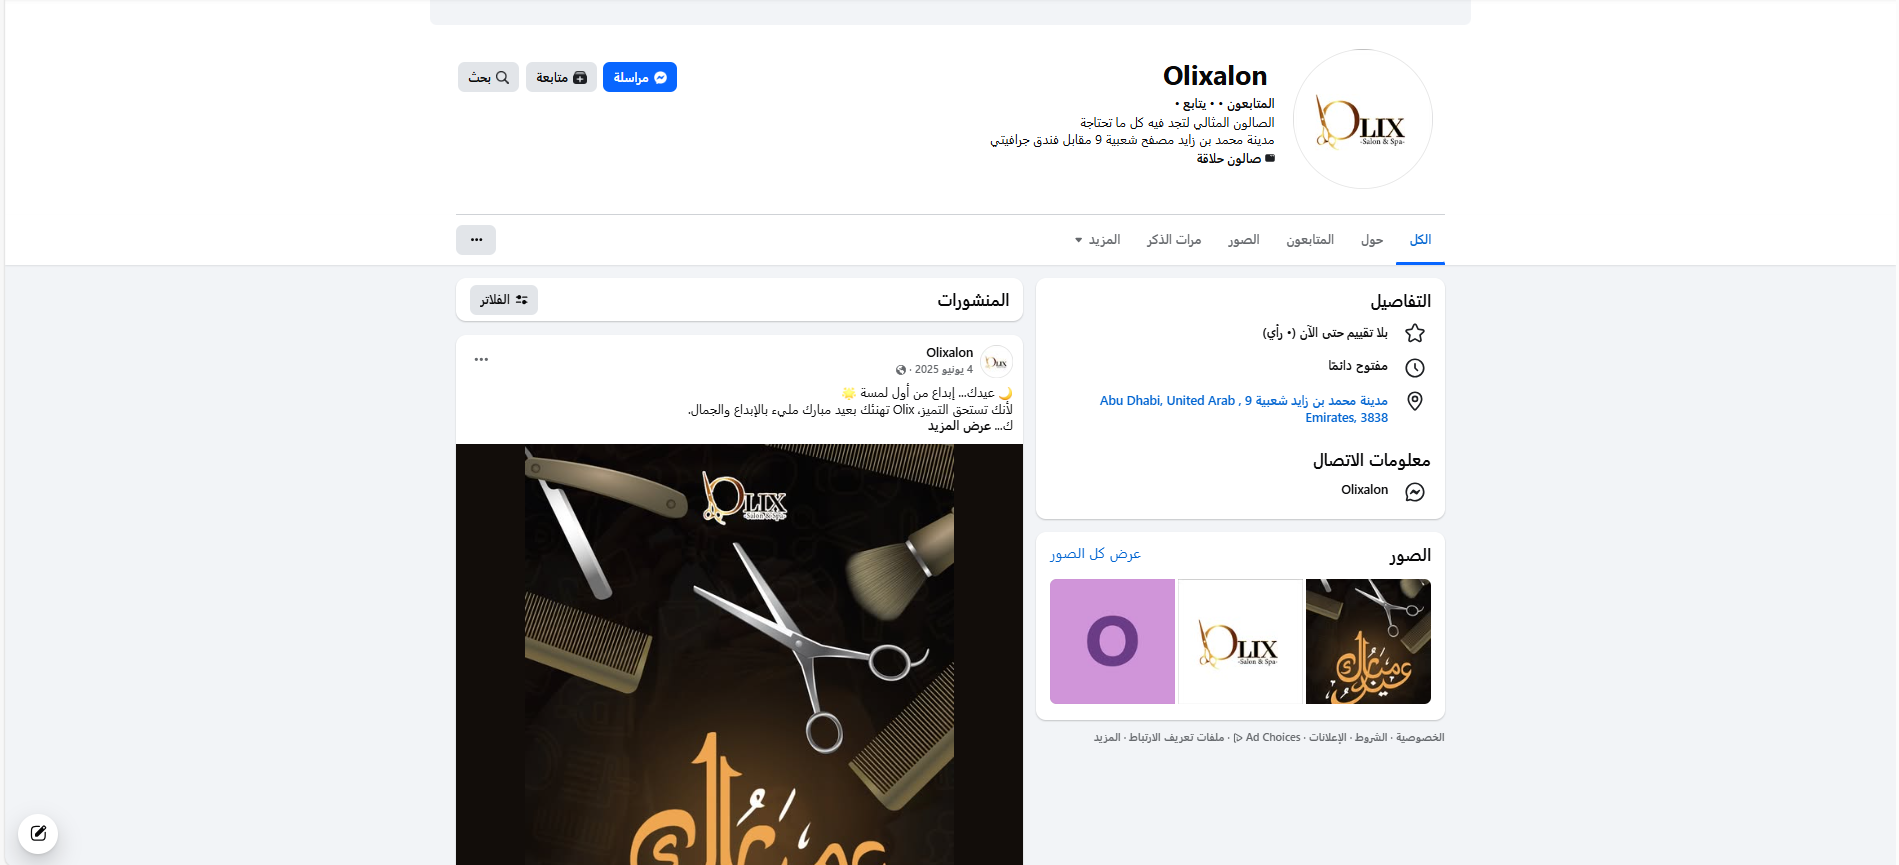Expand post text with عرض المزيد

tap(959, 426)
